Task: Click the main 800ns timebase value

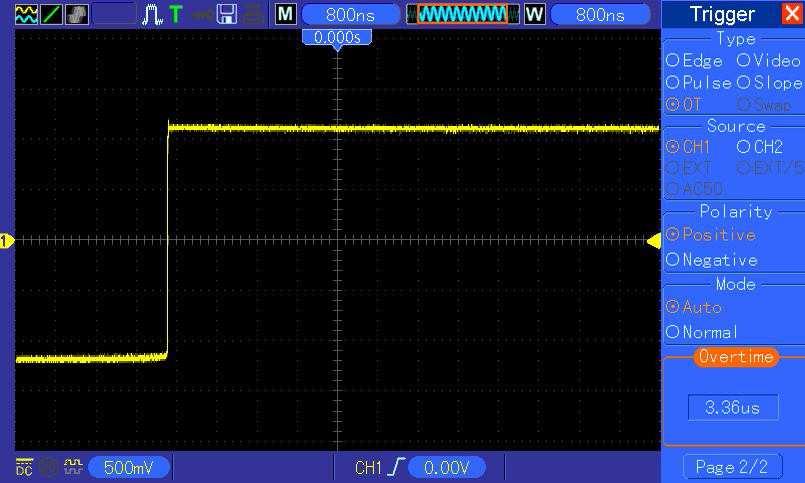Action: (x=351, y=15)
